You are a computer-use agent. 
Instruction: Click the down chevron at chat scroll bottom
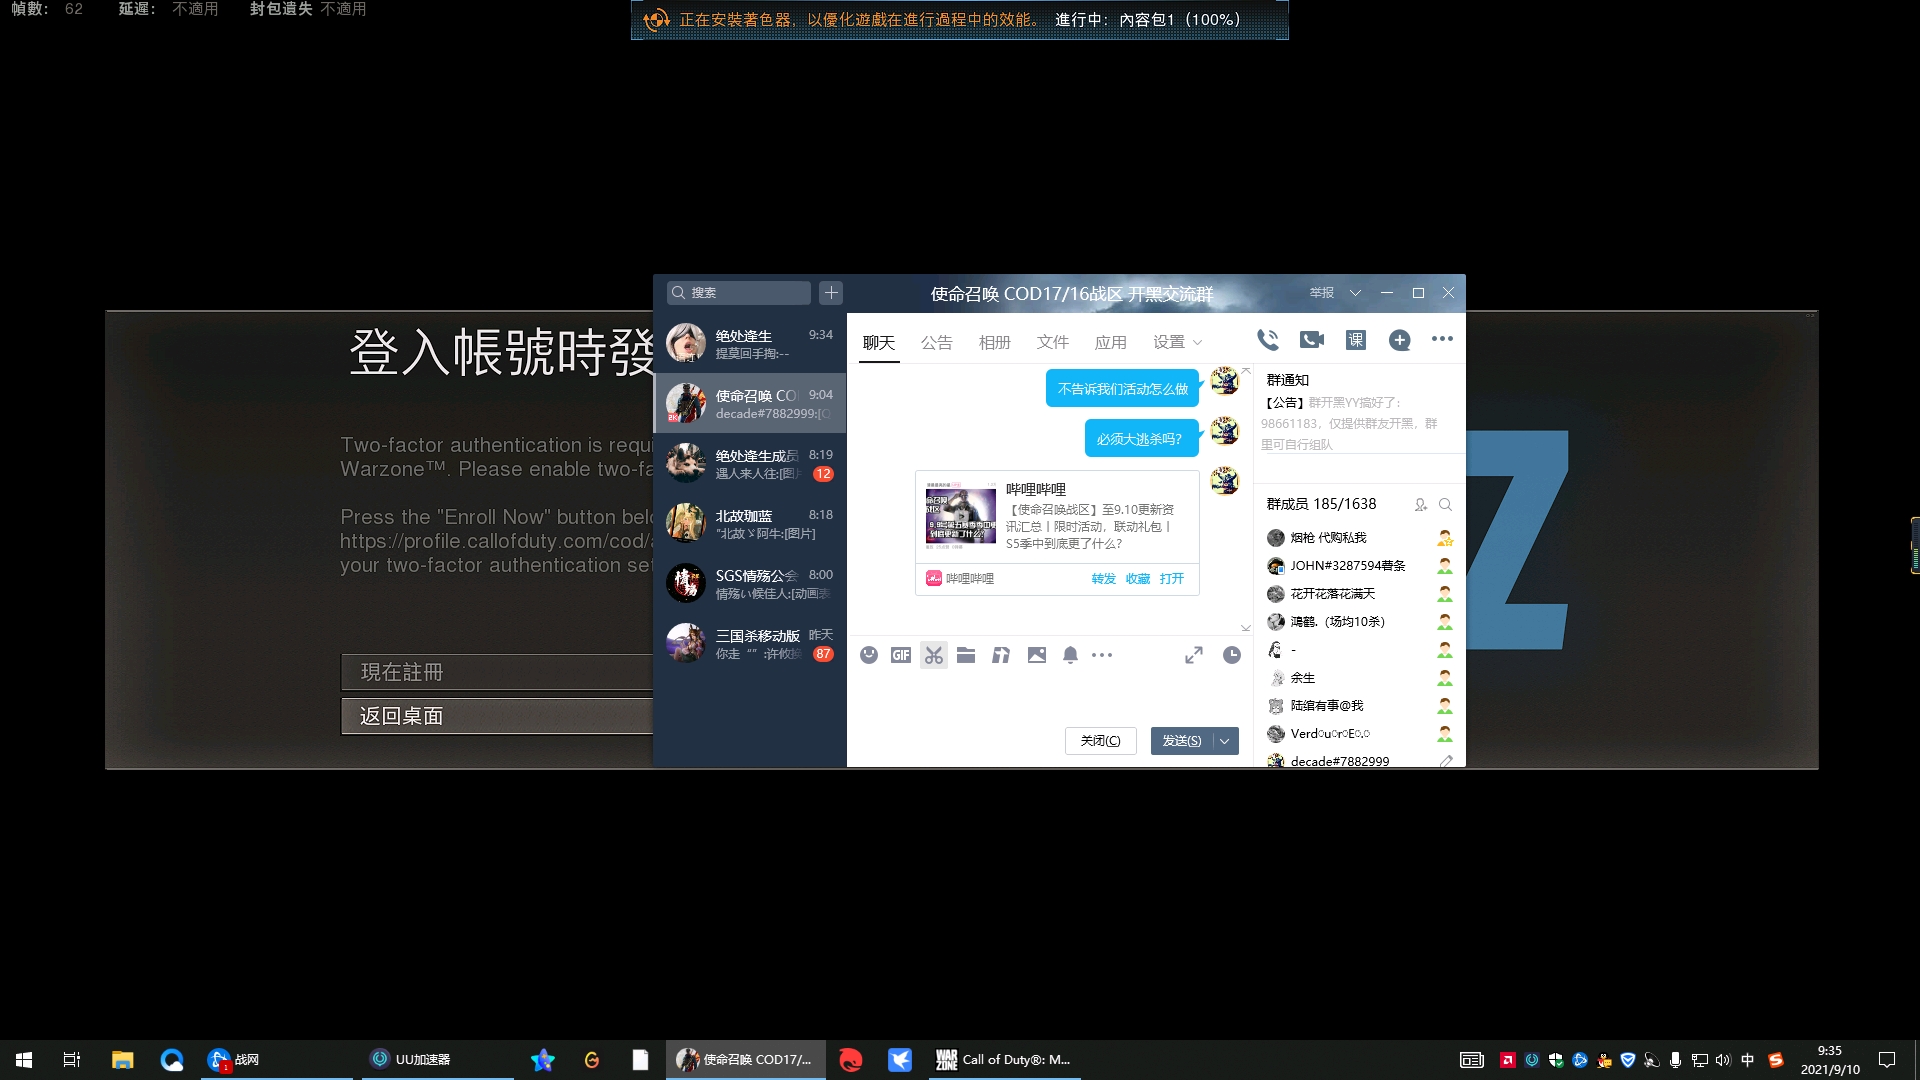tap(1246, 628)
